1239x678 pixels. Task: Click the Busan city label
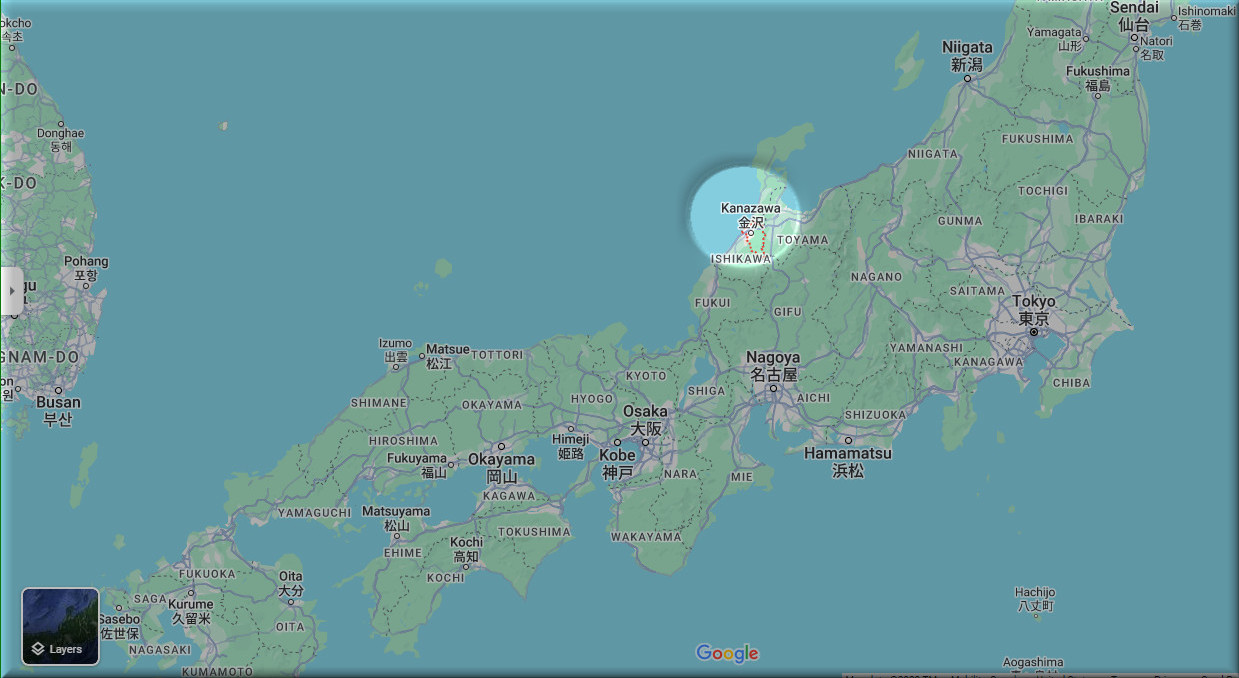[57, 402]
